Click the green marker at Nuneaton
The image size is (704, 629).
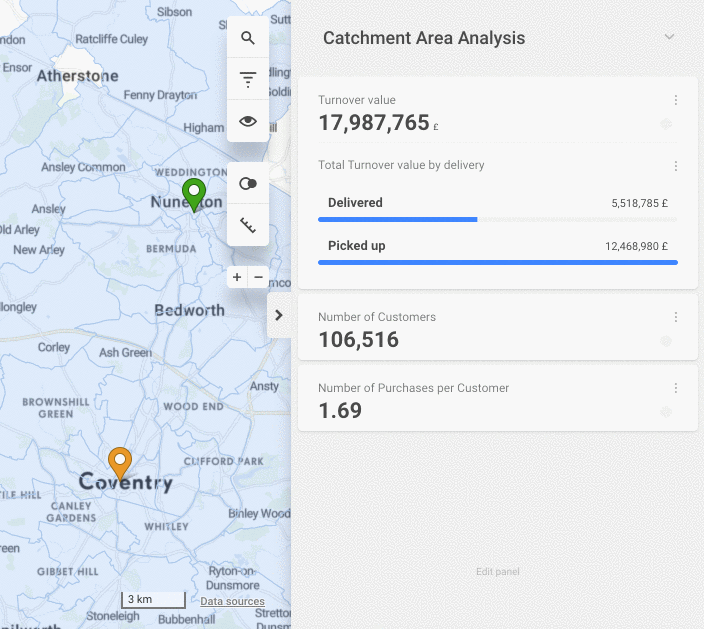tap(193, 193)
